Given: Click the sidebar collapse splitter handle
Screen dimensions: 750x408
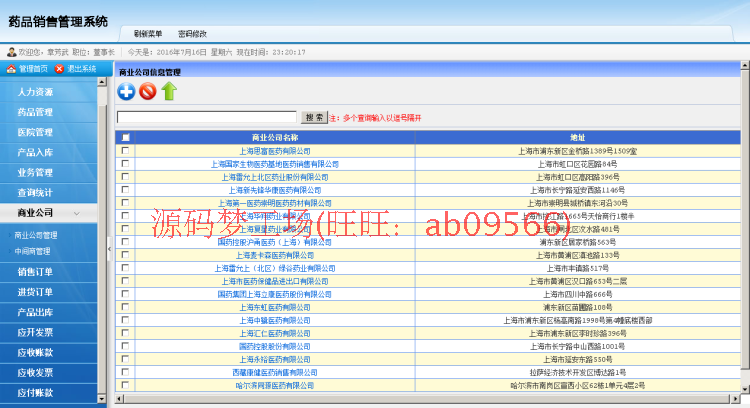Looking at the screenshot, I should click(x=110, y=249).
